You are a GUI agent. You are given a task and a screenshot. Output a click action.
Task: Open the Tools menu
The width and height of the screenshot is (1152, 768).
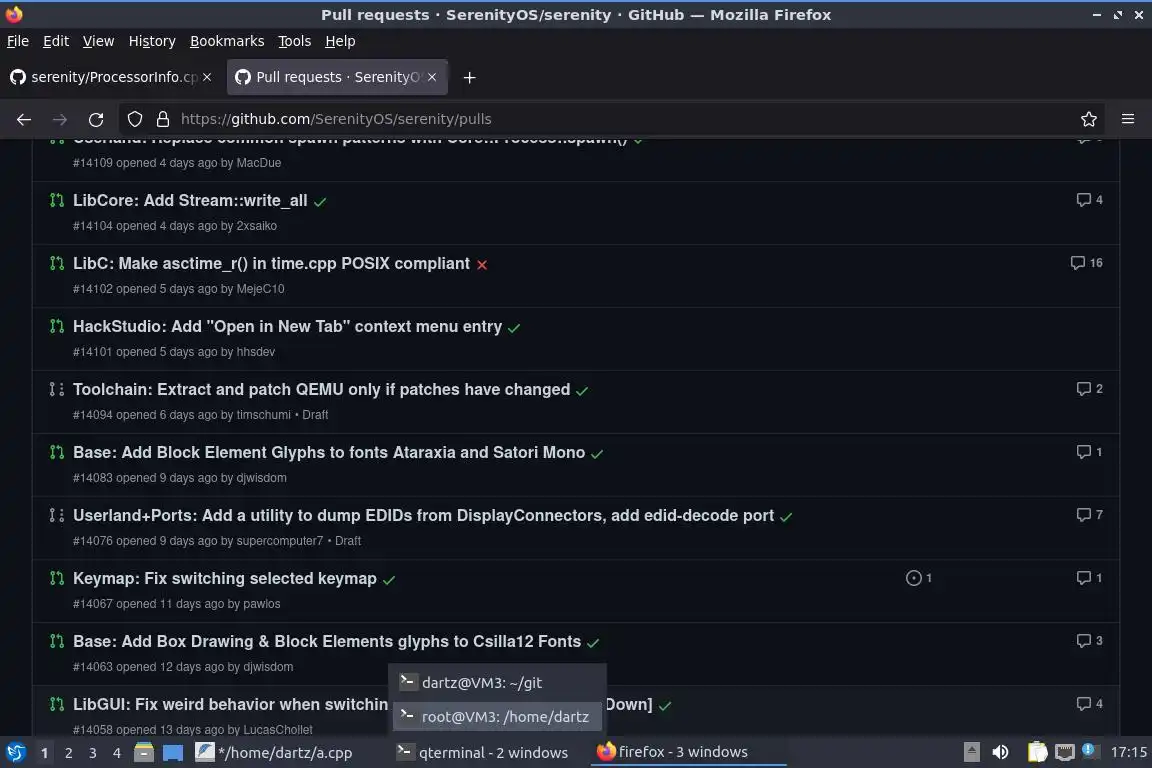tap(295, 41)
